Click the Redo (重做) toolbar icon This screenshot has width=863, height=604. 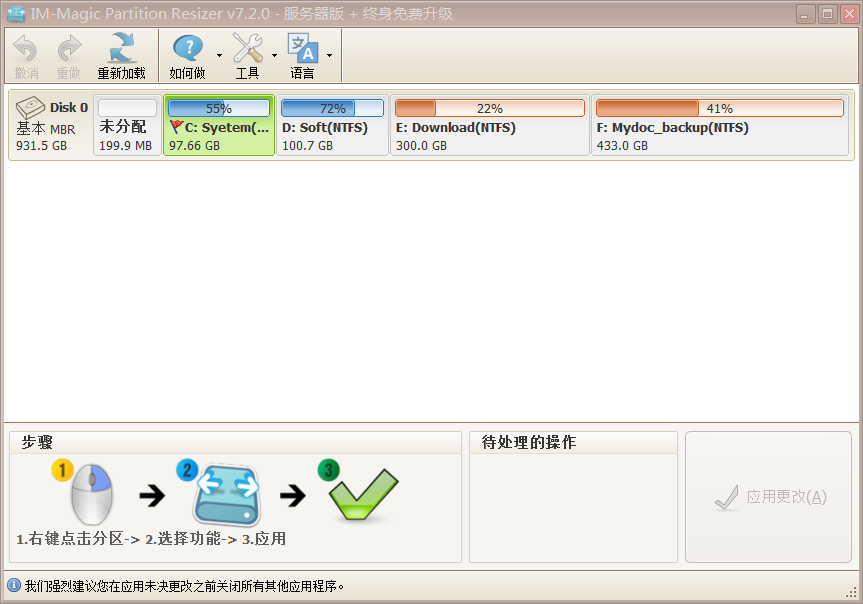[x=69, y=49]
